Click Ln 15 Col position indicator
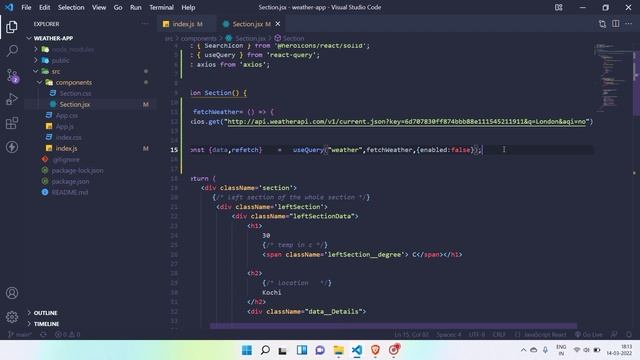Image resolution: width=640 pixels, height=360 pixels. pos(411,334)
